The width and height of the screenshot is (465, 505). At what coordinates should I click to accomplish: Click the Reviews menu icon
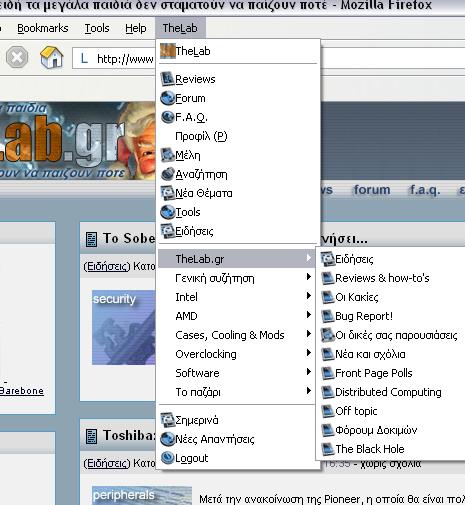click(167, 79)
